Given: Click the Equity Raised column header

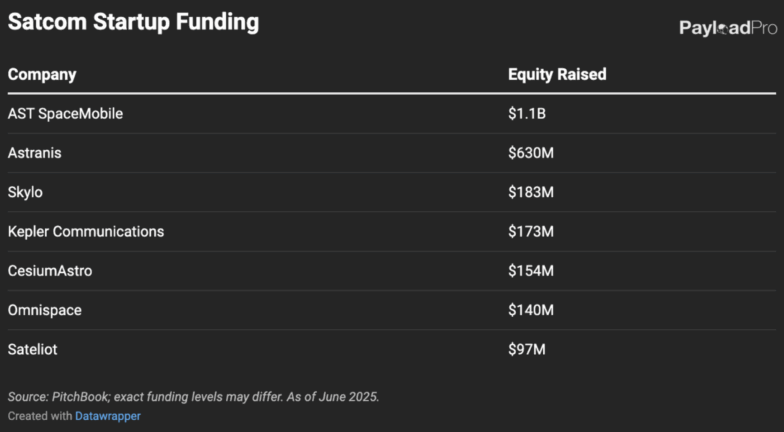Looking at the screenshot, I should (x=557, y=74).
